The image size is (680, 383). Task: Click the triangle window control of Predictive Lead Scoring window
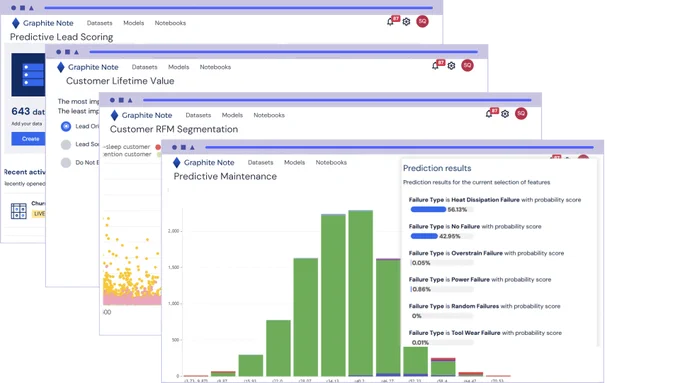pyautogui.click(x=31, y=8)
